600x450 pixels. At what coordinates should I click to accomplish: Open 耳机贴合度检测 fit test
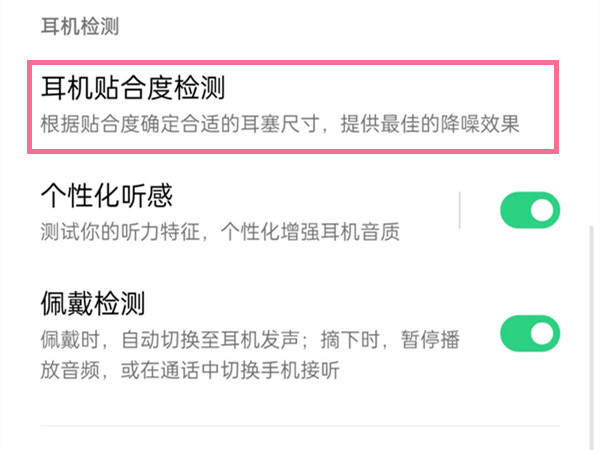pyautogui.click(x=293, y=107)
